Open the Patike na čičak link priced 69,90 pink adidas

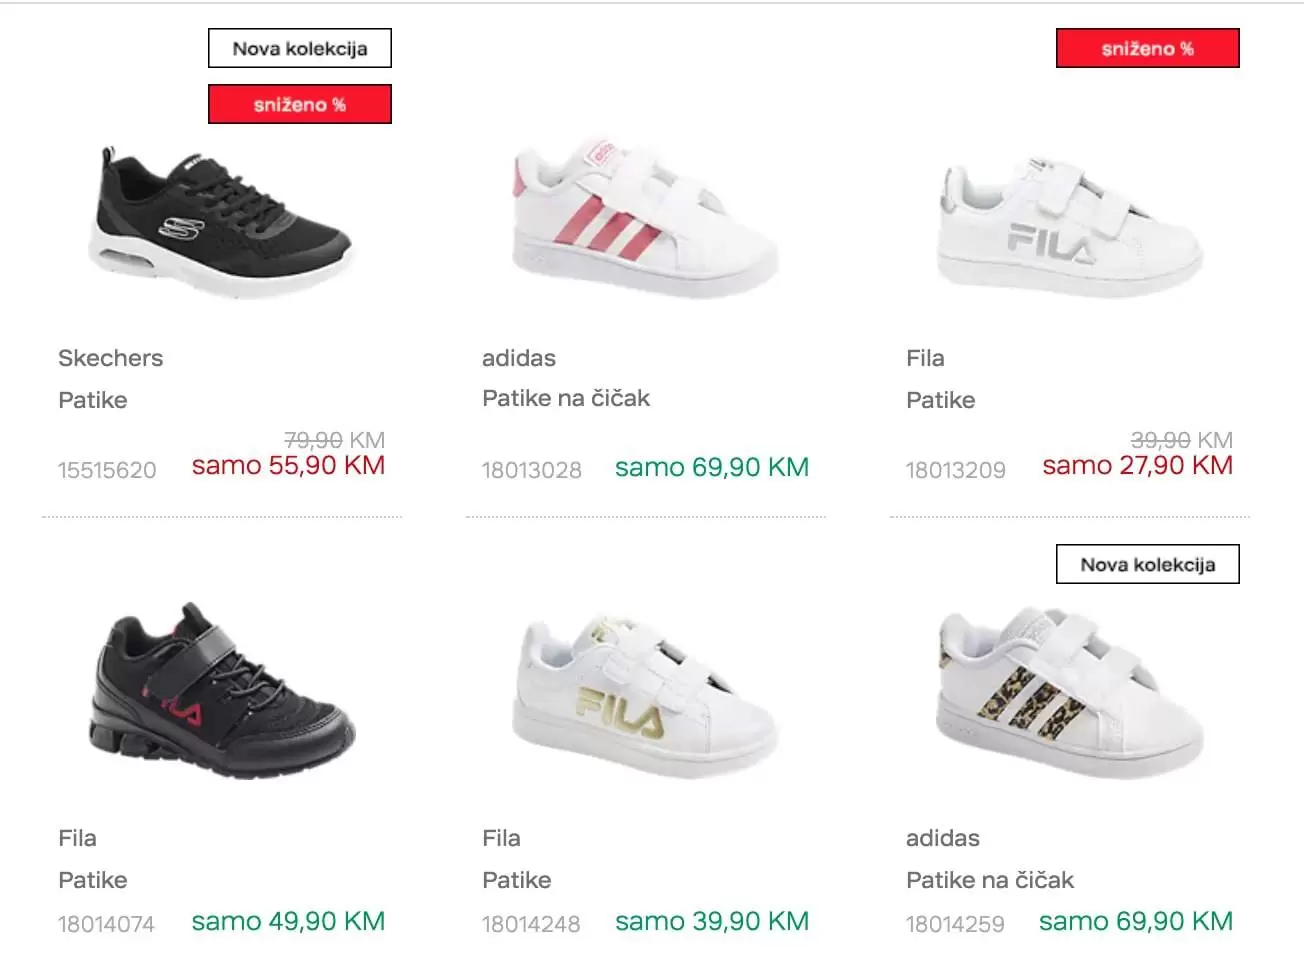pos(566,398)
